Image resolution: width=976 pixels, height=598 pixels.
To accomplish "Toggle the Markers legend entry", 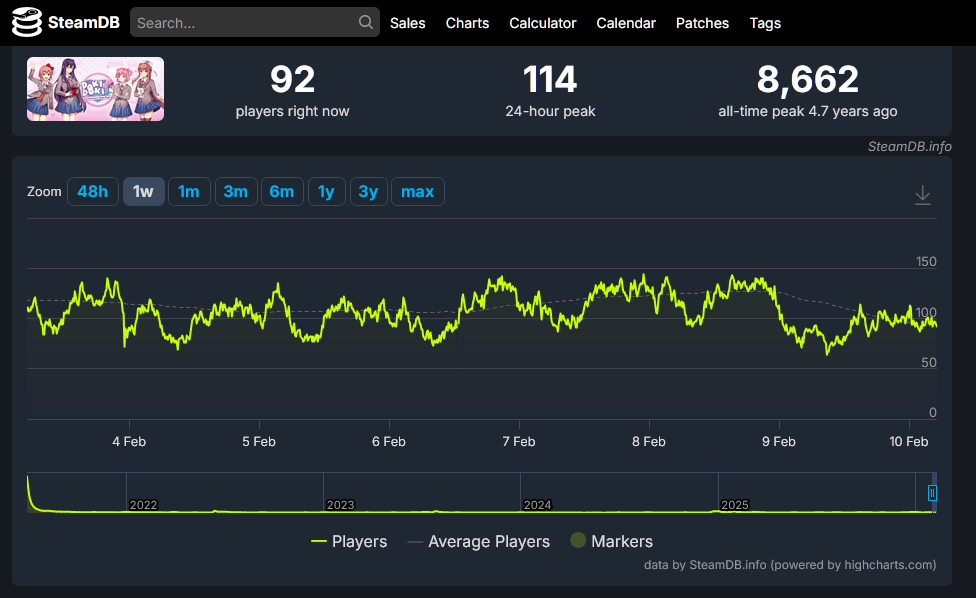I will click(x=612, y=541).
